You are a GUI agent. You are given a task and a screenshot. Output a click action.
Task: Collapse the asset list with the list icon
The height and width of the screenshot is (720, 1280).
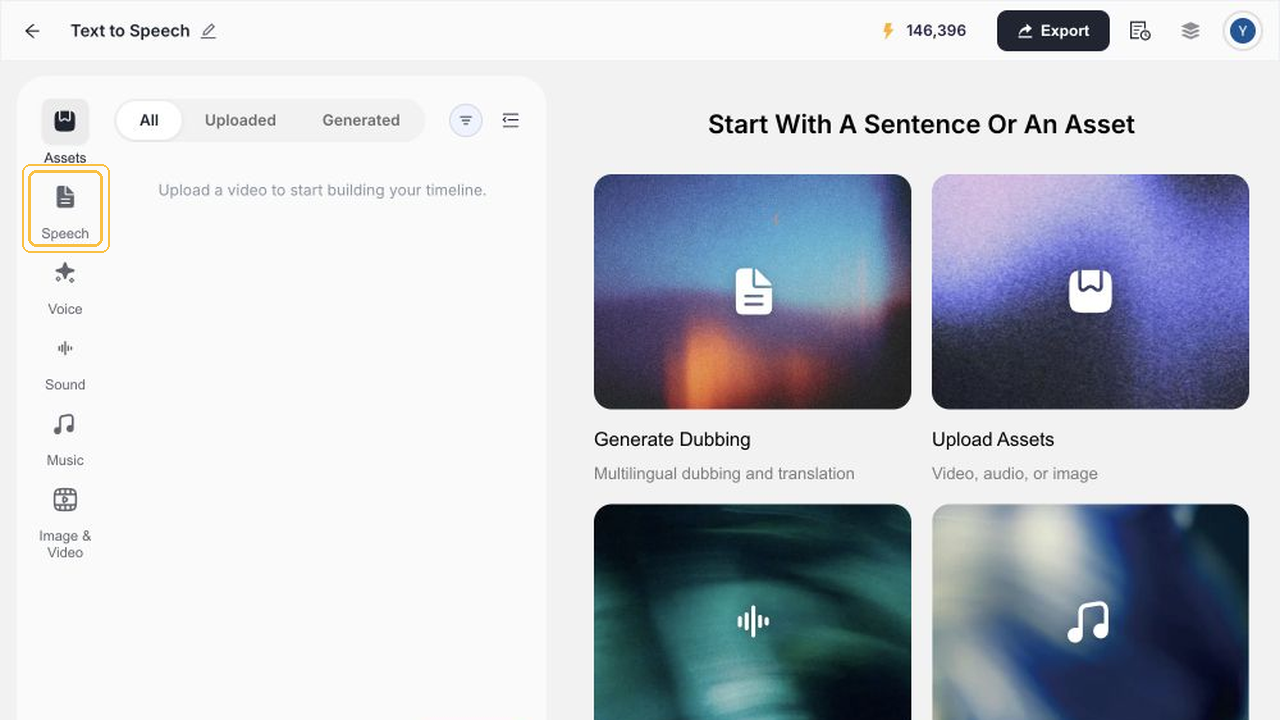point(511,120)
